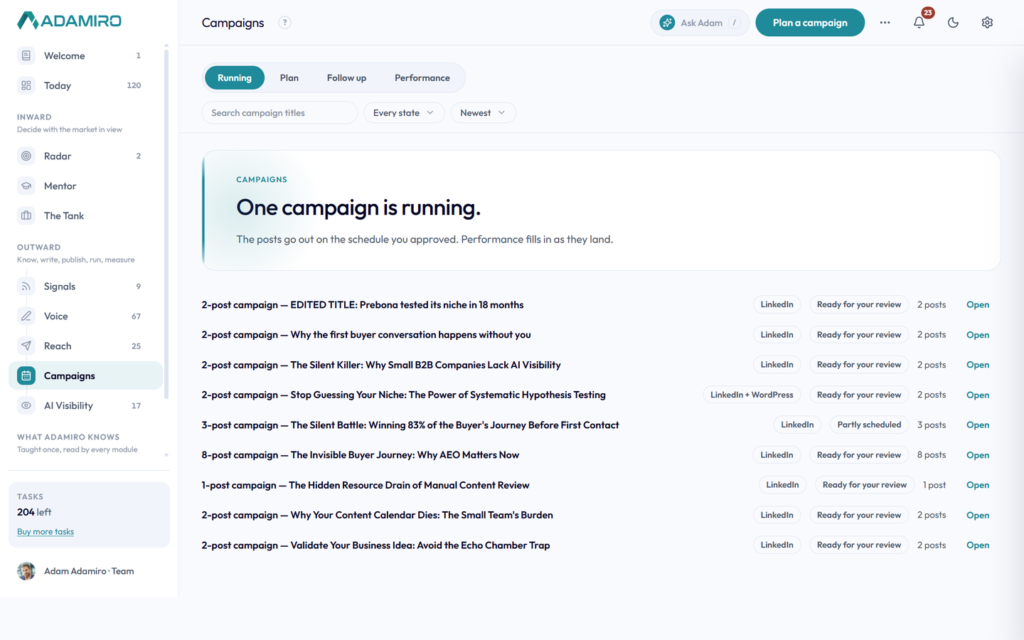The image size is (1024, 640).
Task: Click the Campaigns page heading
Action: pos(232,23)
